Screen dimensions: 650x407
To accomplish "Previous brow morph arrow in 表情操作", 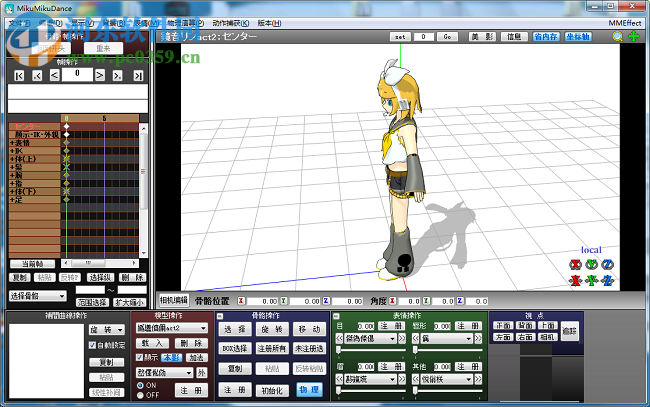I will (x=339, y=379).
